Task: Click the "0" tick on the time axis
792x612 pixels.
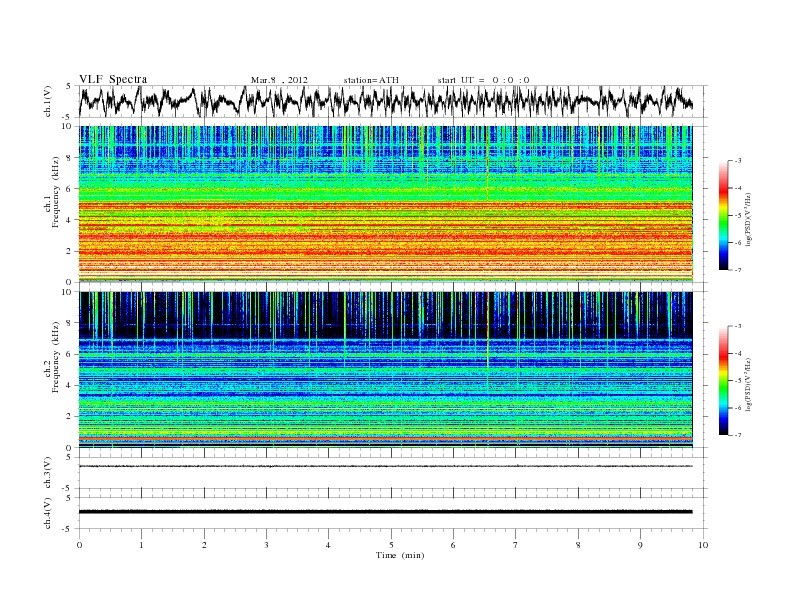Action: click(x=79, y=545)
